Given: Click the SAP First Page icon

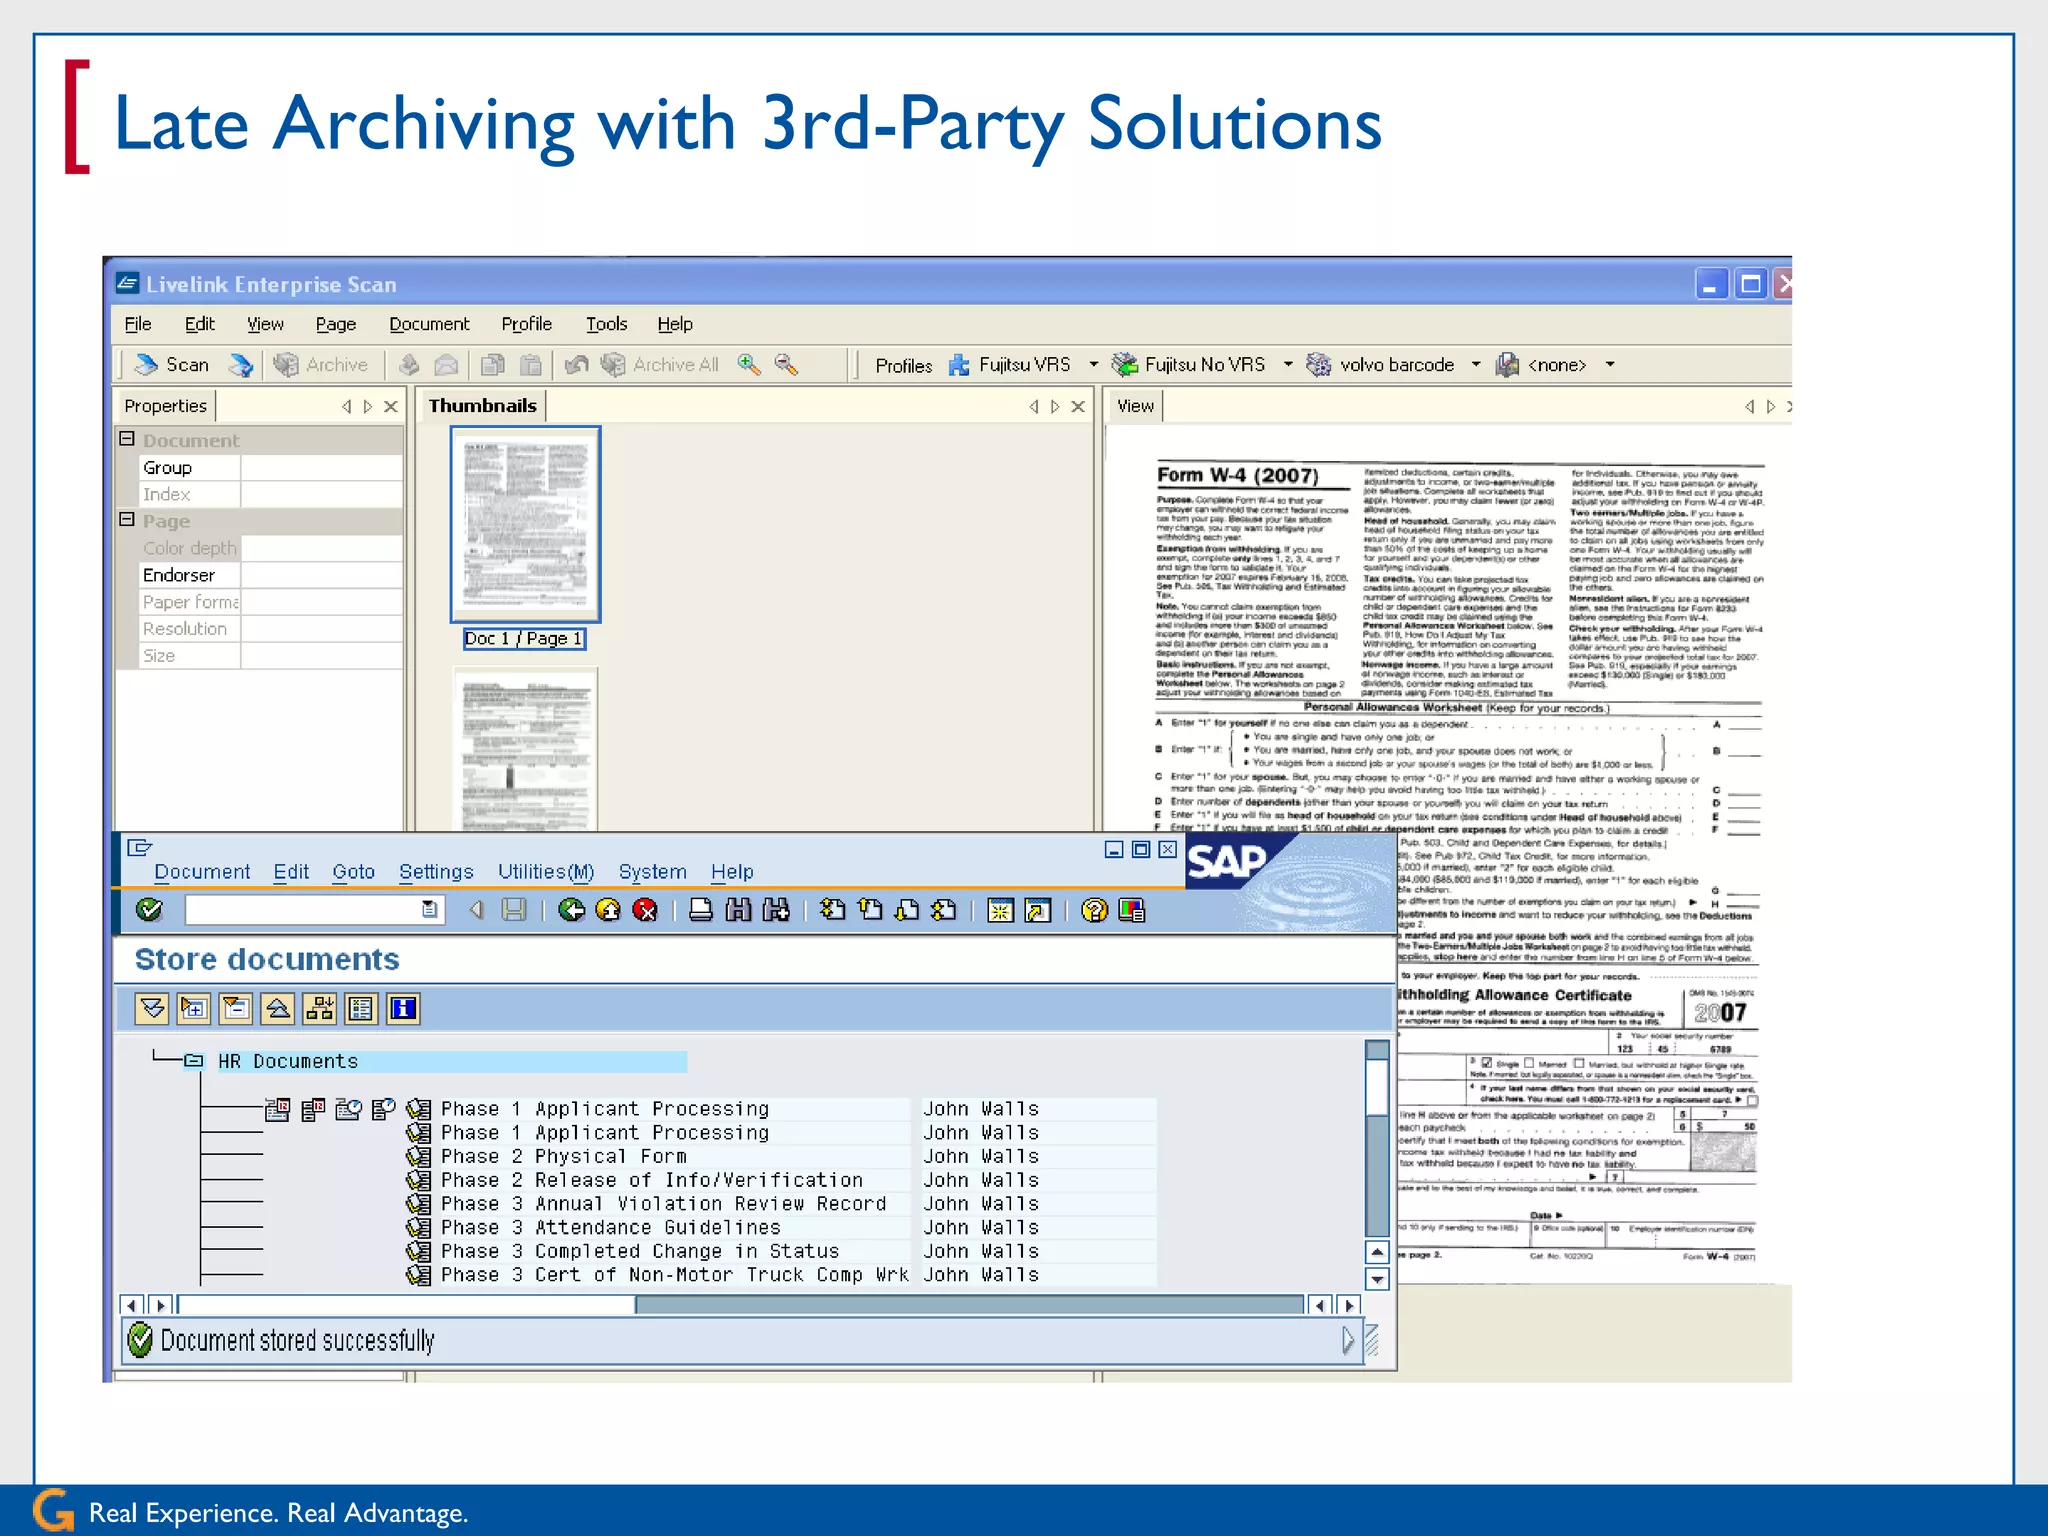Looking at the screenshot, I should 832,910.
